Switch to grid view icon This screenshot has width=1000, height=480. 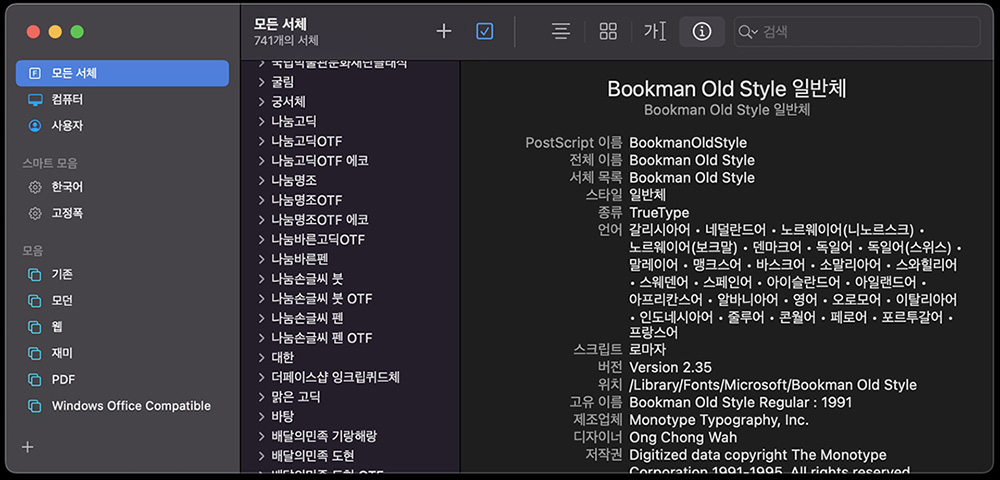point(608,31)
